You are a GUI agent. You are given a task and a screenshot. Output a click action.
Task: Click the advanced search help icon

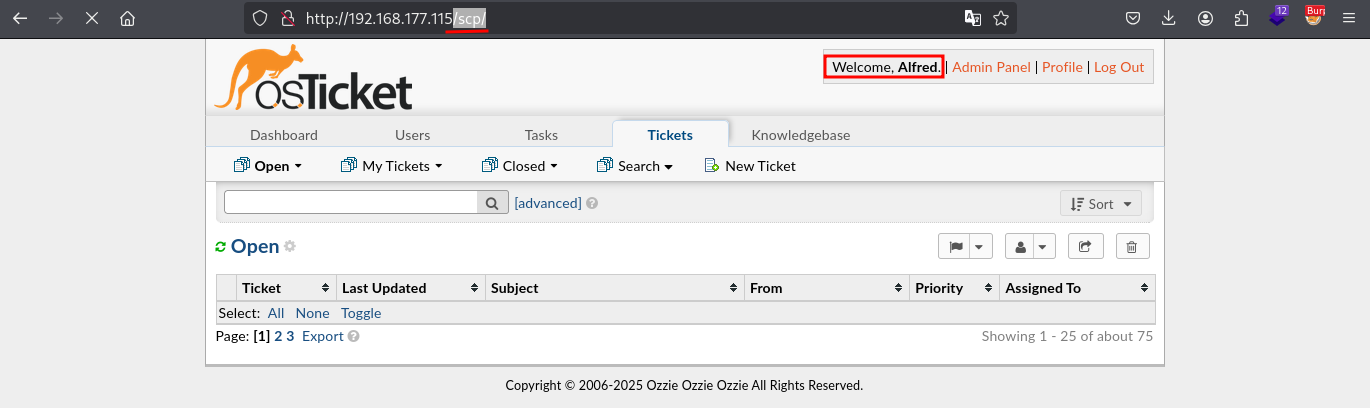pyautogui.click(x=592, y=203)
